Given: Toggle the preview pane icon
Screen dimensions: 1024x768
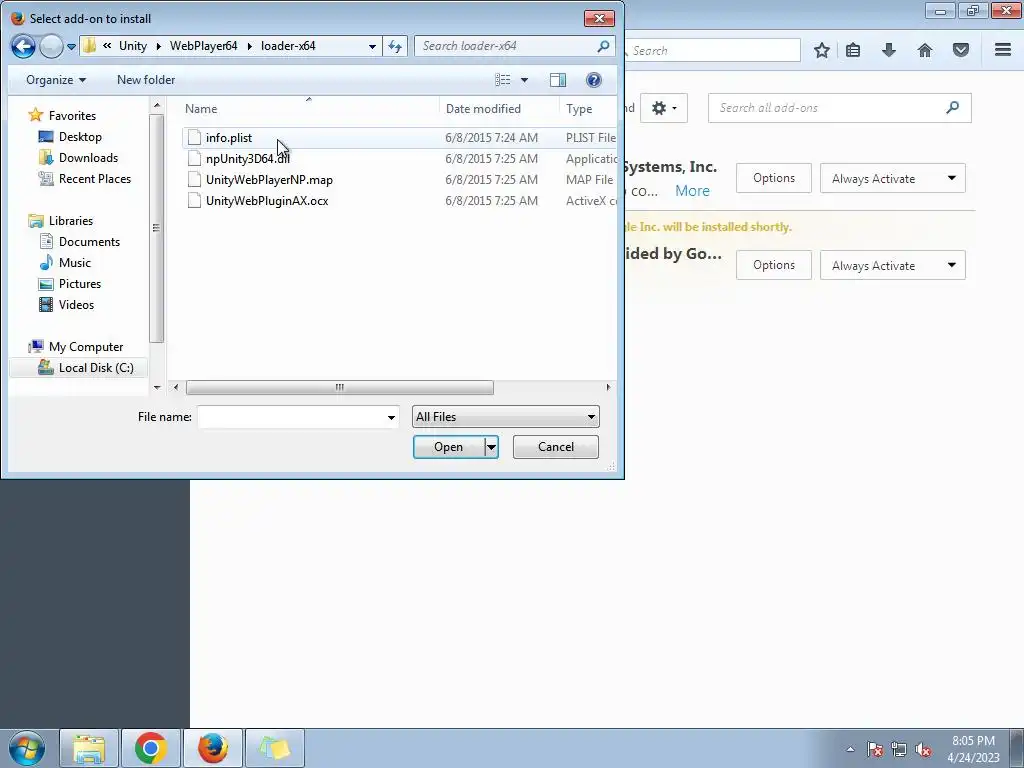Looking at the screenshot, I should coord(558,80).
